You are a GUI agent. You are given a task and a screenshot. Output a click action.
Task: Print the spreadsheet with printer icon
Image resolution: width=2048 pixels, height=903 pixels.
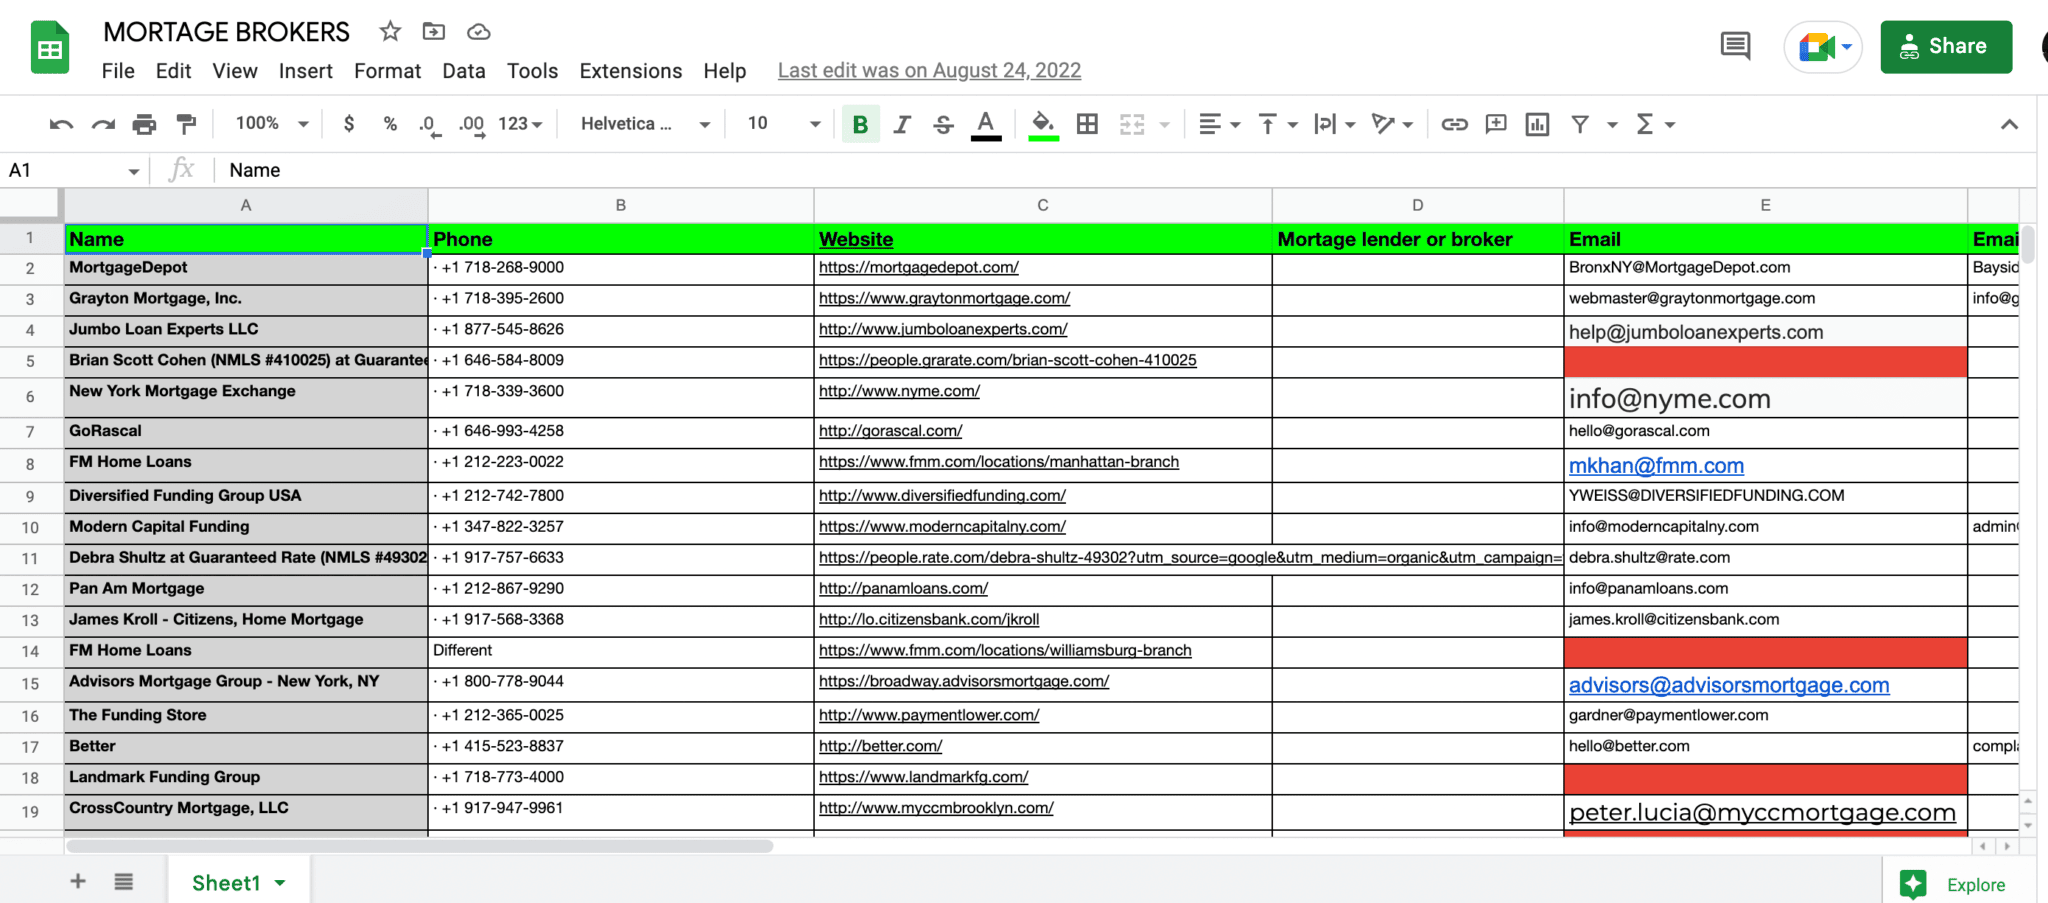(145, 124)
